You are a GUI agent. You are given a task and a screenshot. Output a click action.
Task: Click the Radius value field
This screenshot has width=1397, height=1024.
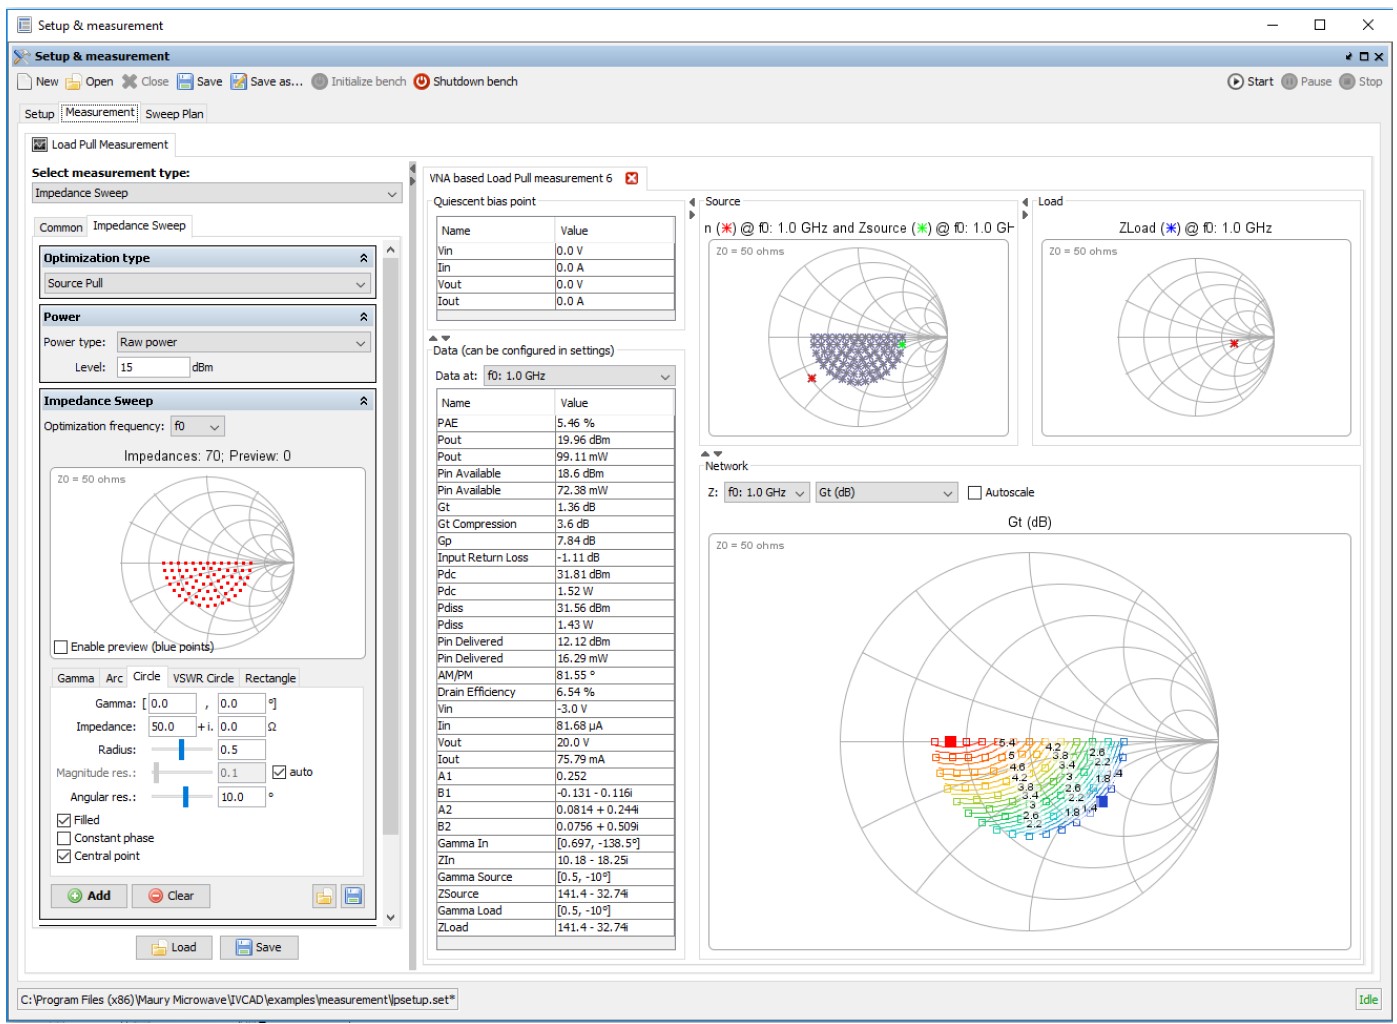[242, 750]
